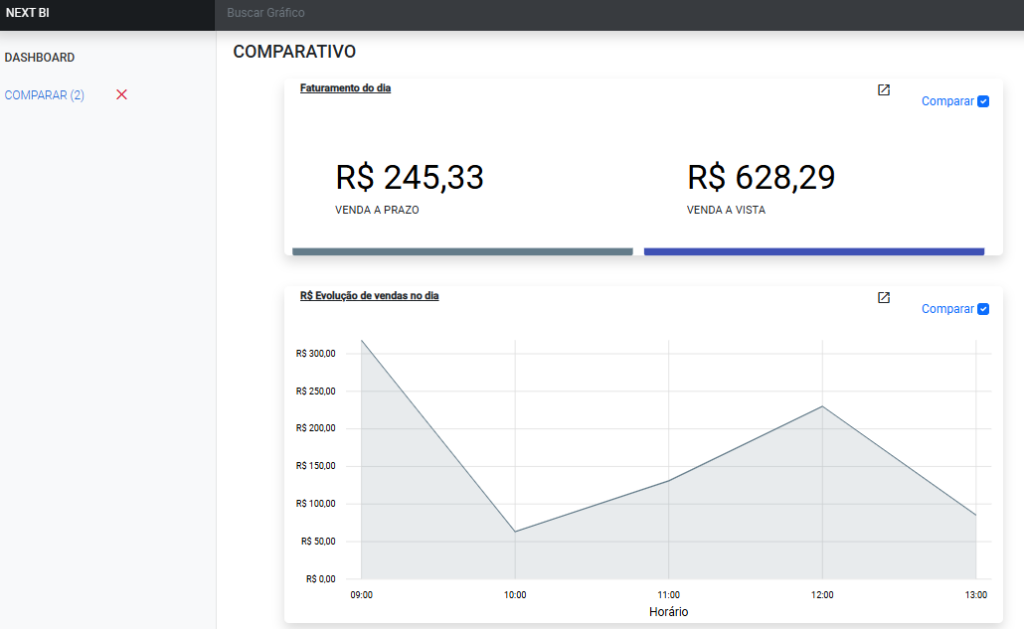This screenshot has height=629, width=1024.
Task: Click the chart data point at 10:00 low
Action: coord(515,532)
